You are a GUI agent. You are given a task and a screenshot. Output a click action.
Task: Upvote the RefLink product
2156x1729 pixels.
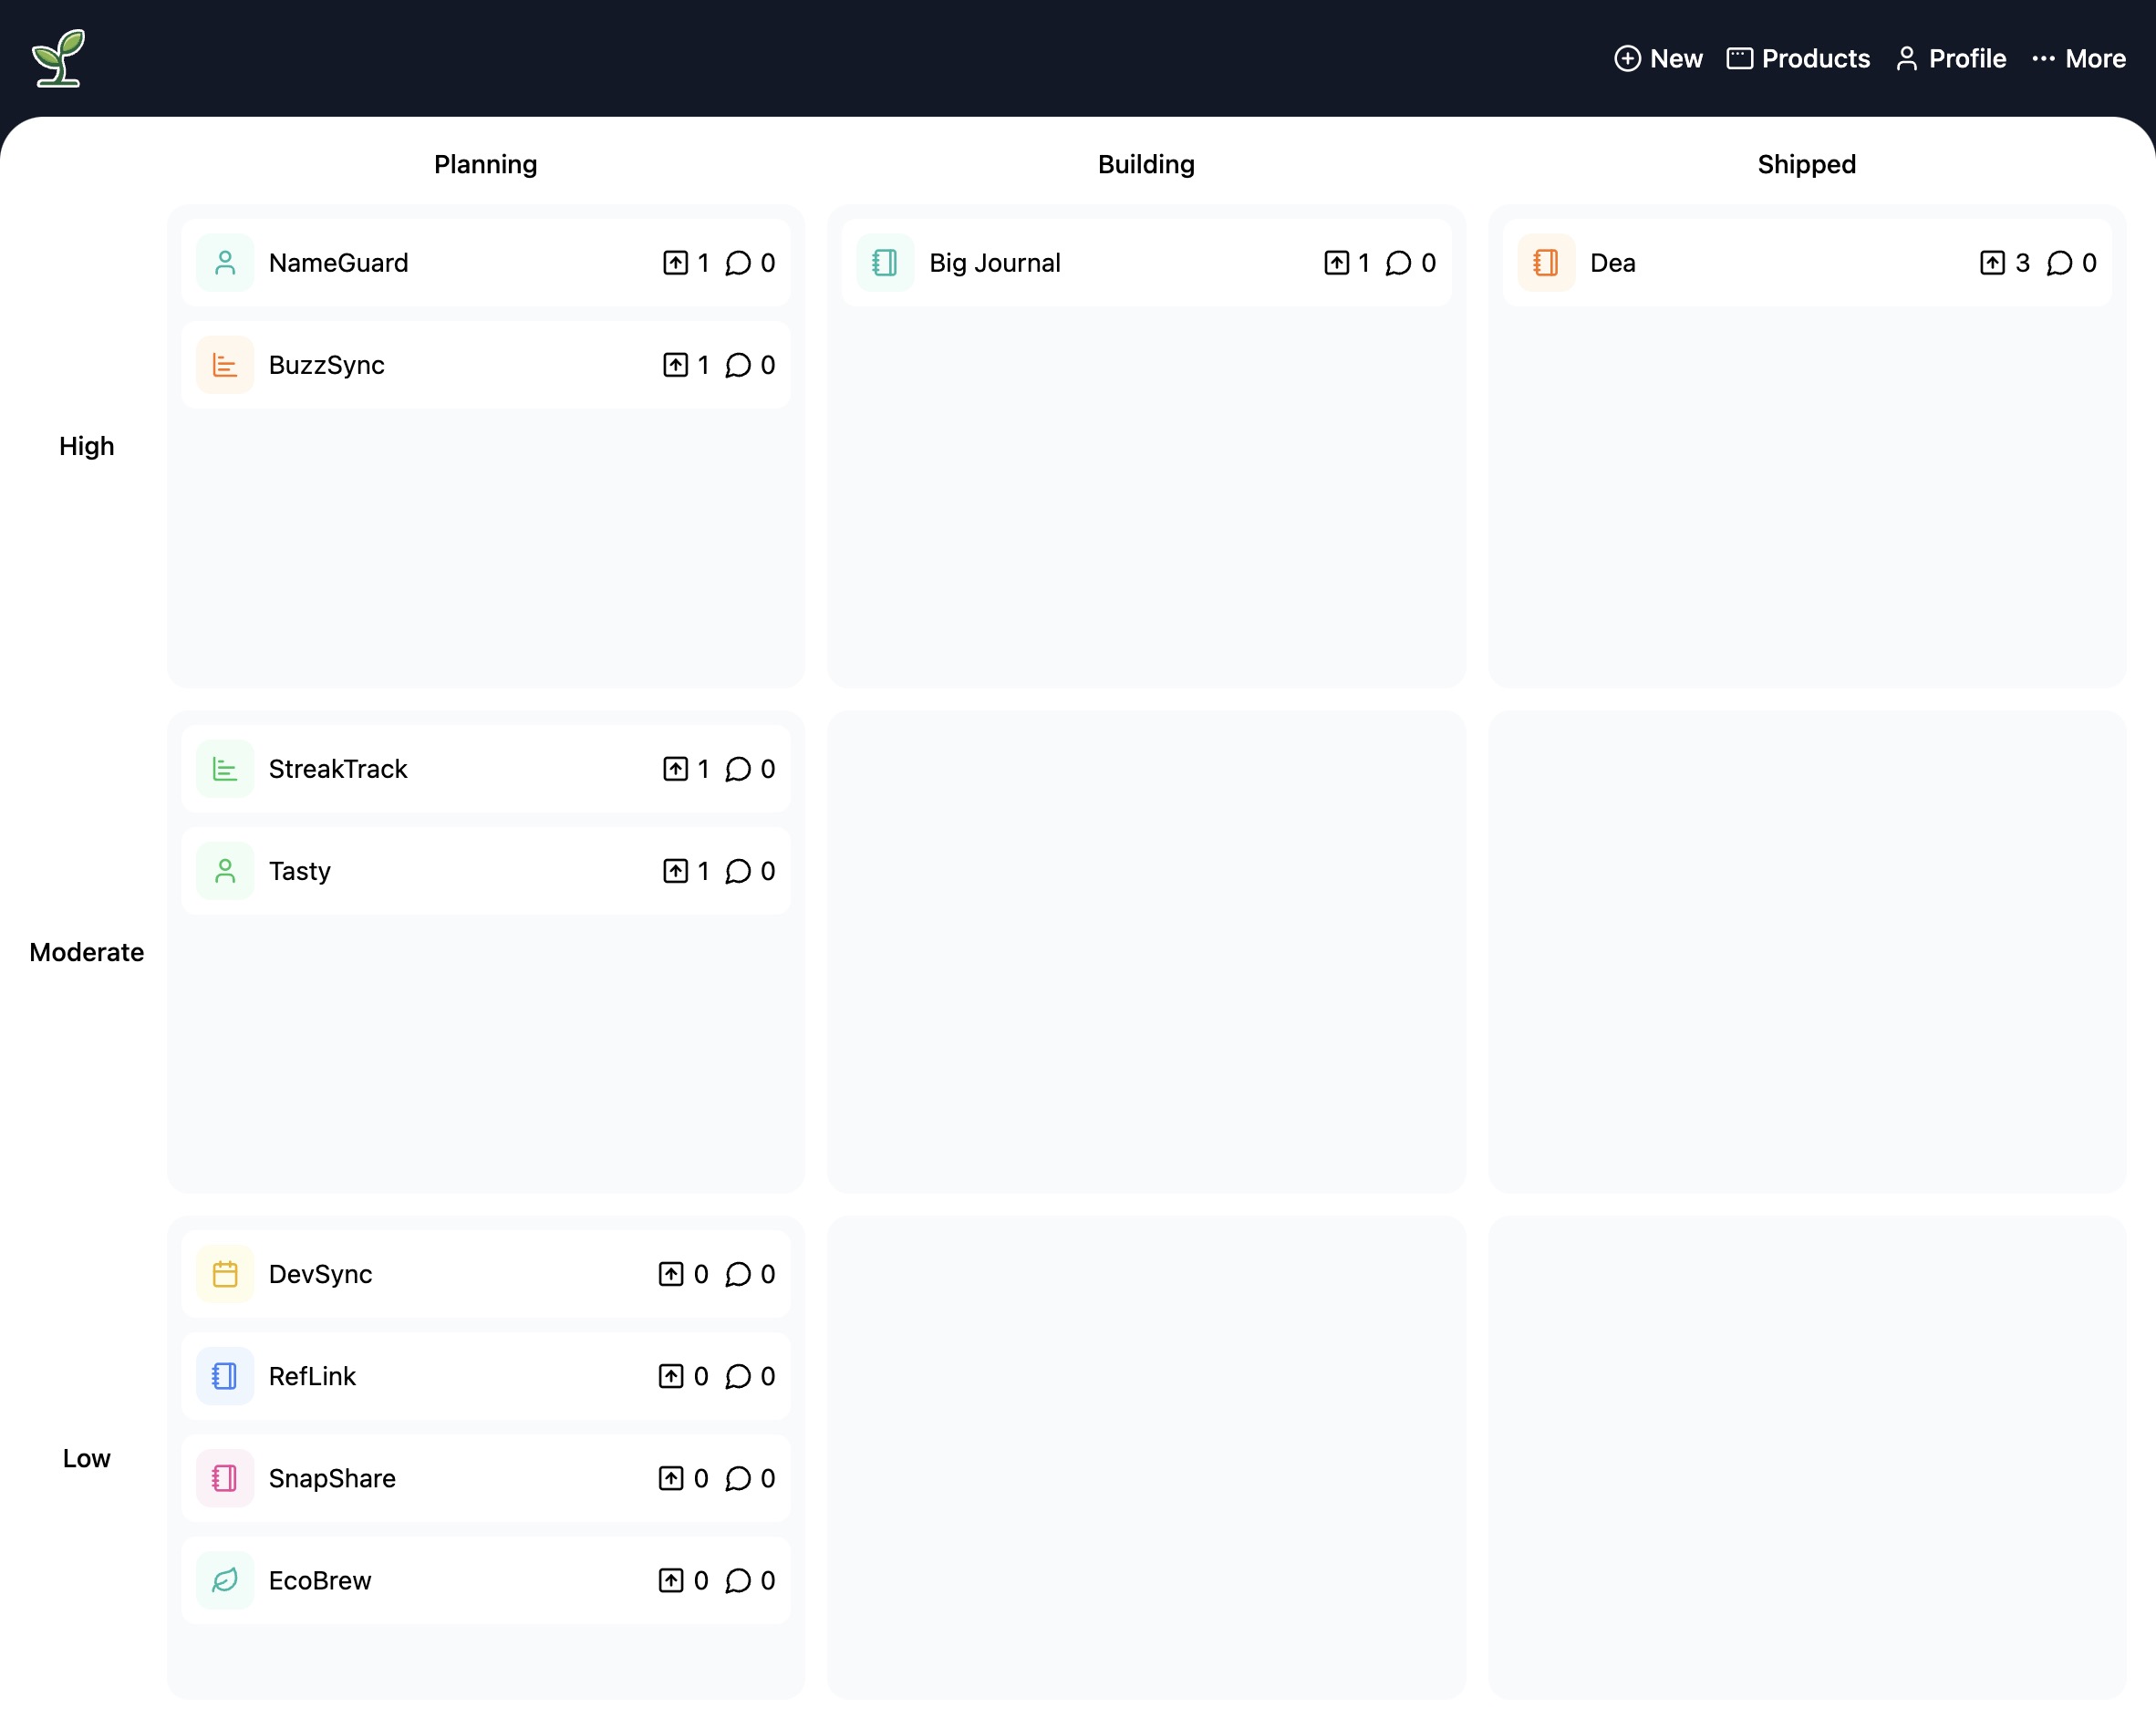(684, 1376)
